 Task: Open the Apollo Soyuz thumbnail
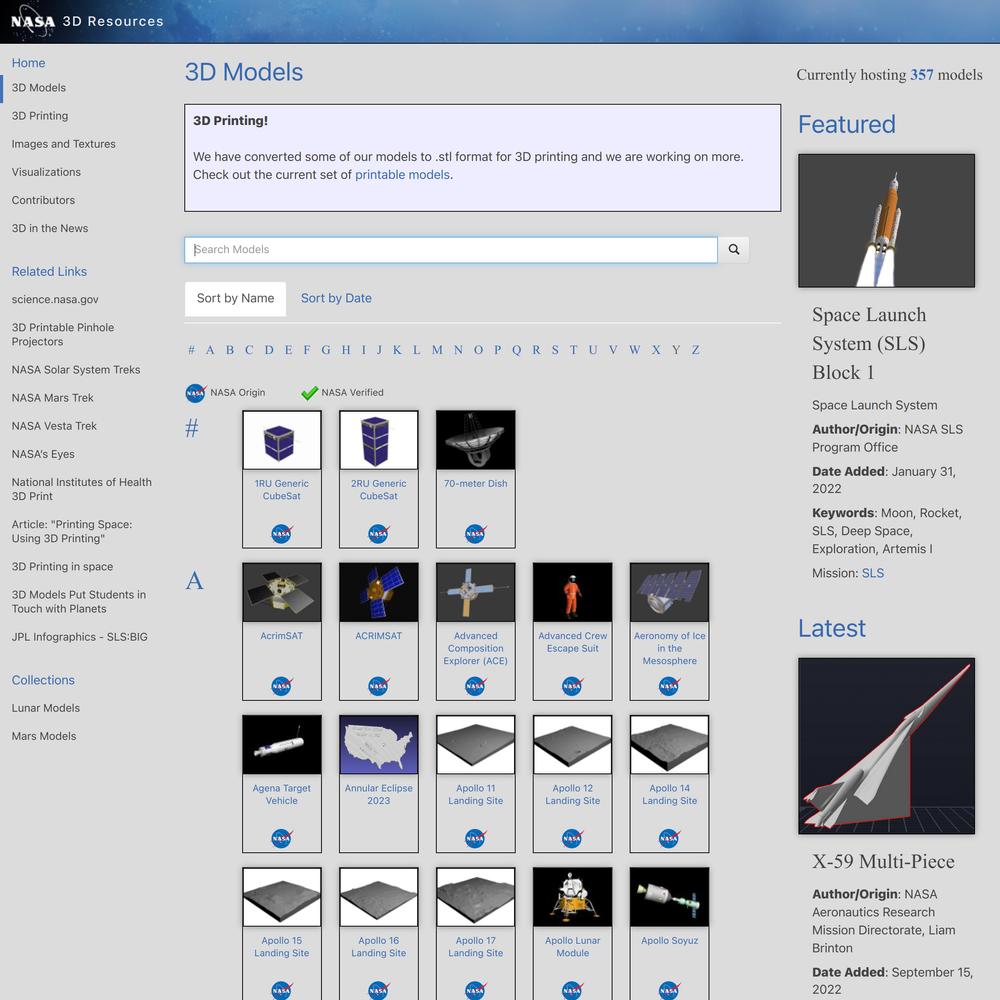tap(670, 897)
